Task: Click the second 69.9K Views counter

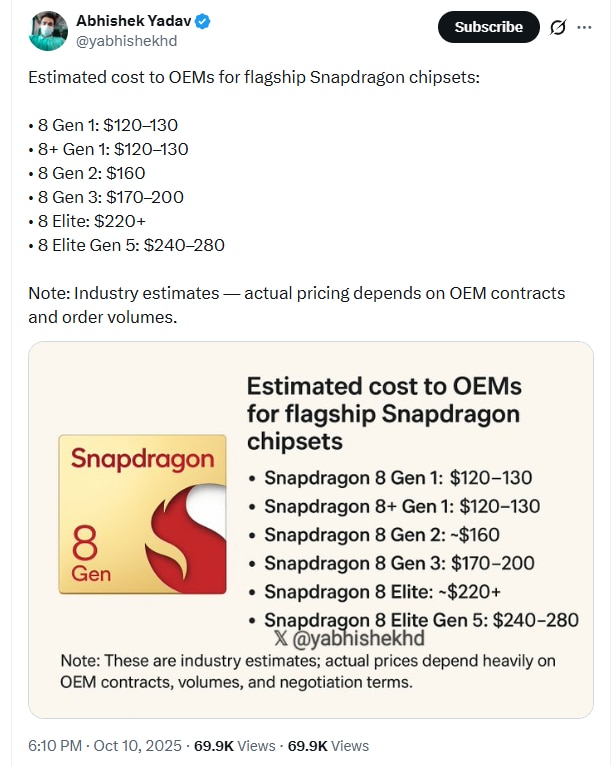Action: (x=328, y=745)
